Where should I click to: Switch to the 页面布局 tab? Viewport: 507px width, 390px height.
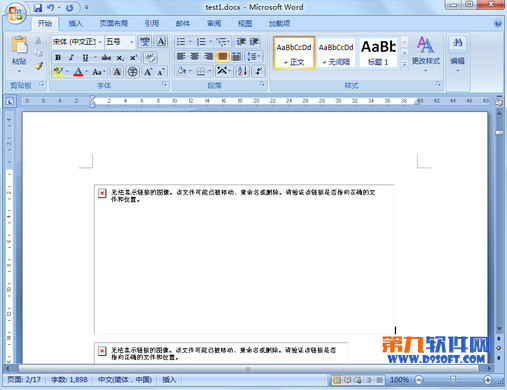114,23
